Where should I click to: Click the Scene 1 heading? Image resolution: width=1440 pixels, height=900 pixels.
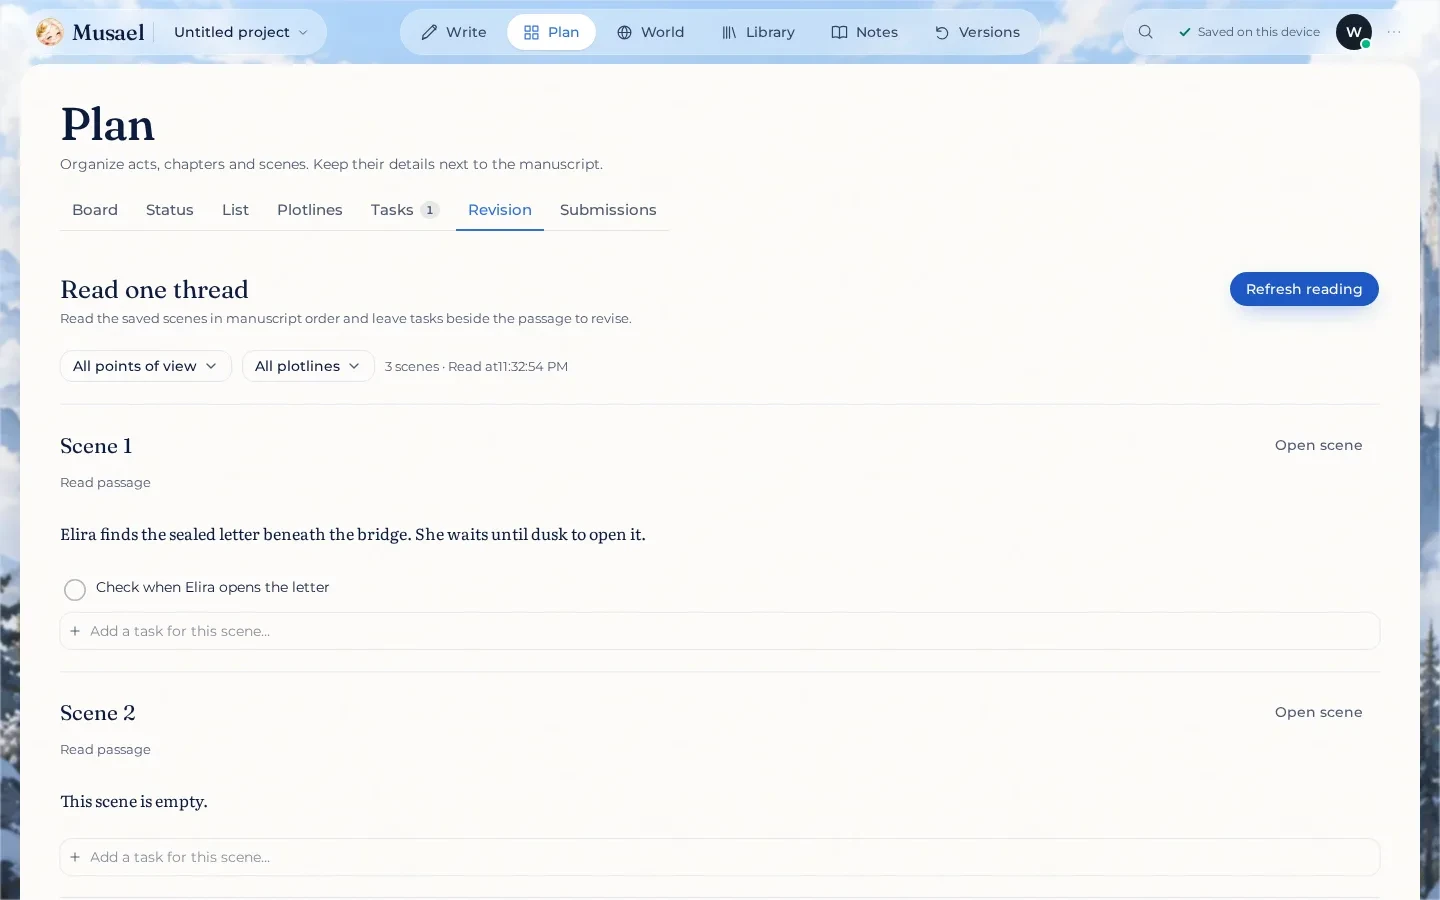96,446
